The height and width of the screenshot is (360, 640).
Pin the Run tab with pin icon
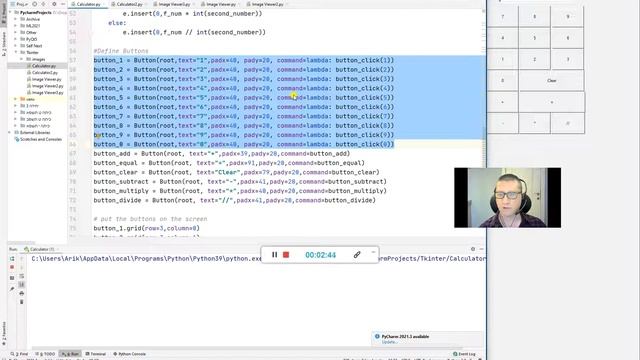[x=12, y=289]
